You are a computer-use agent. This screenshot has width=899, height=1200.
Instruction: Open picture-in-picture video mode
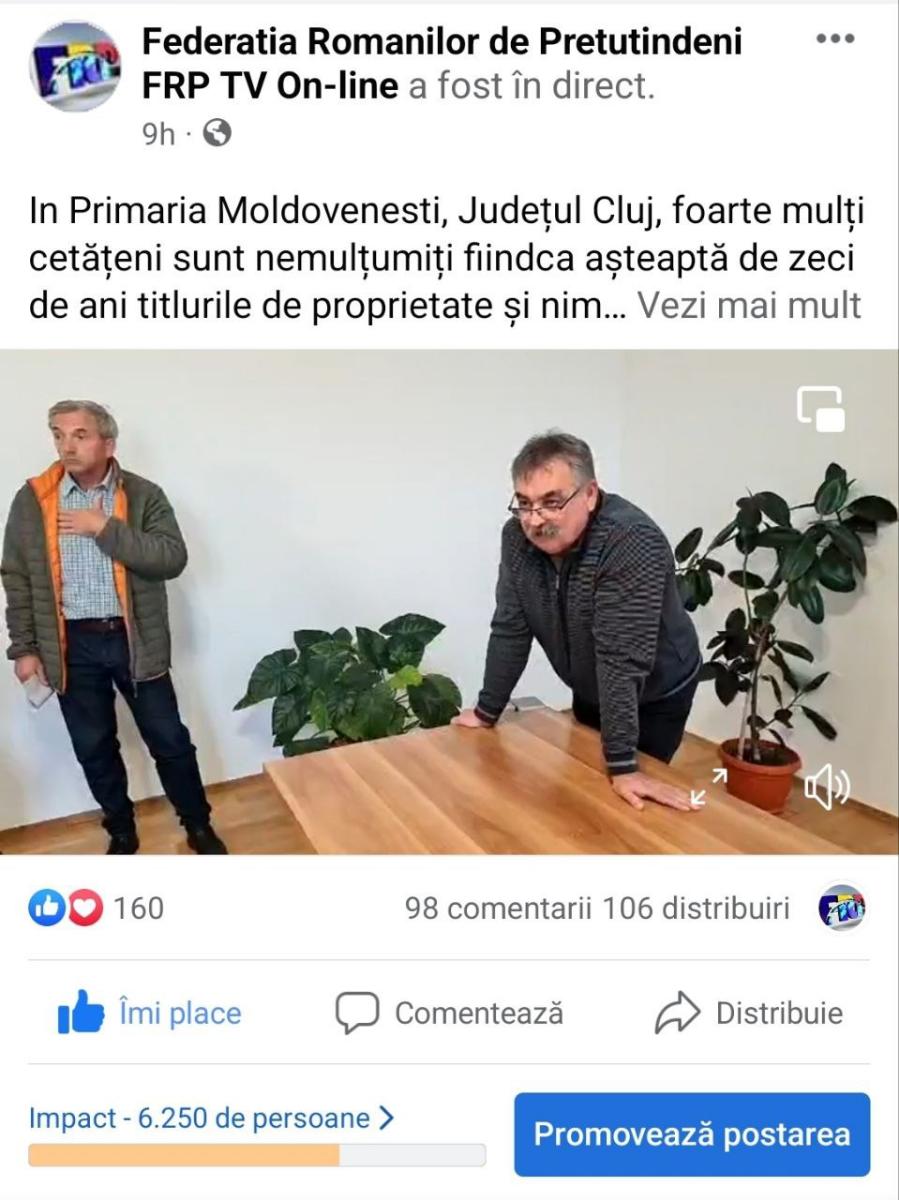click(820, 408)
